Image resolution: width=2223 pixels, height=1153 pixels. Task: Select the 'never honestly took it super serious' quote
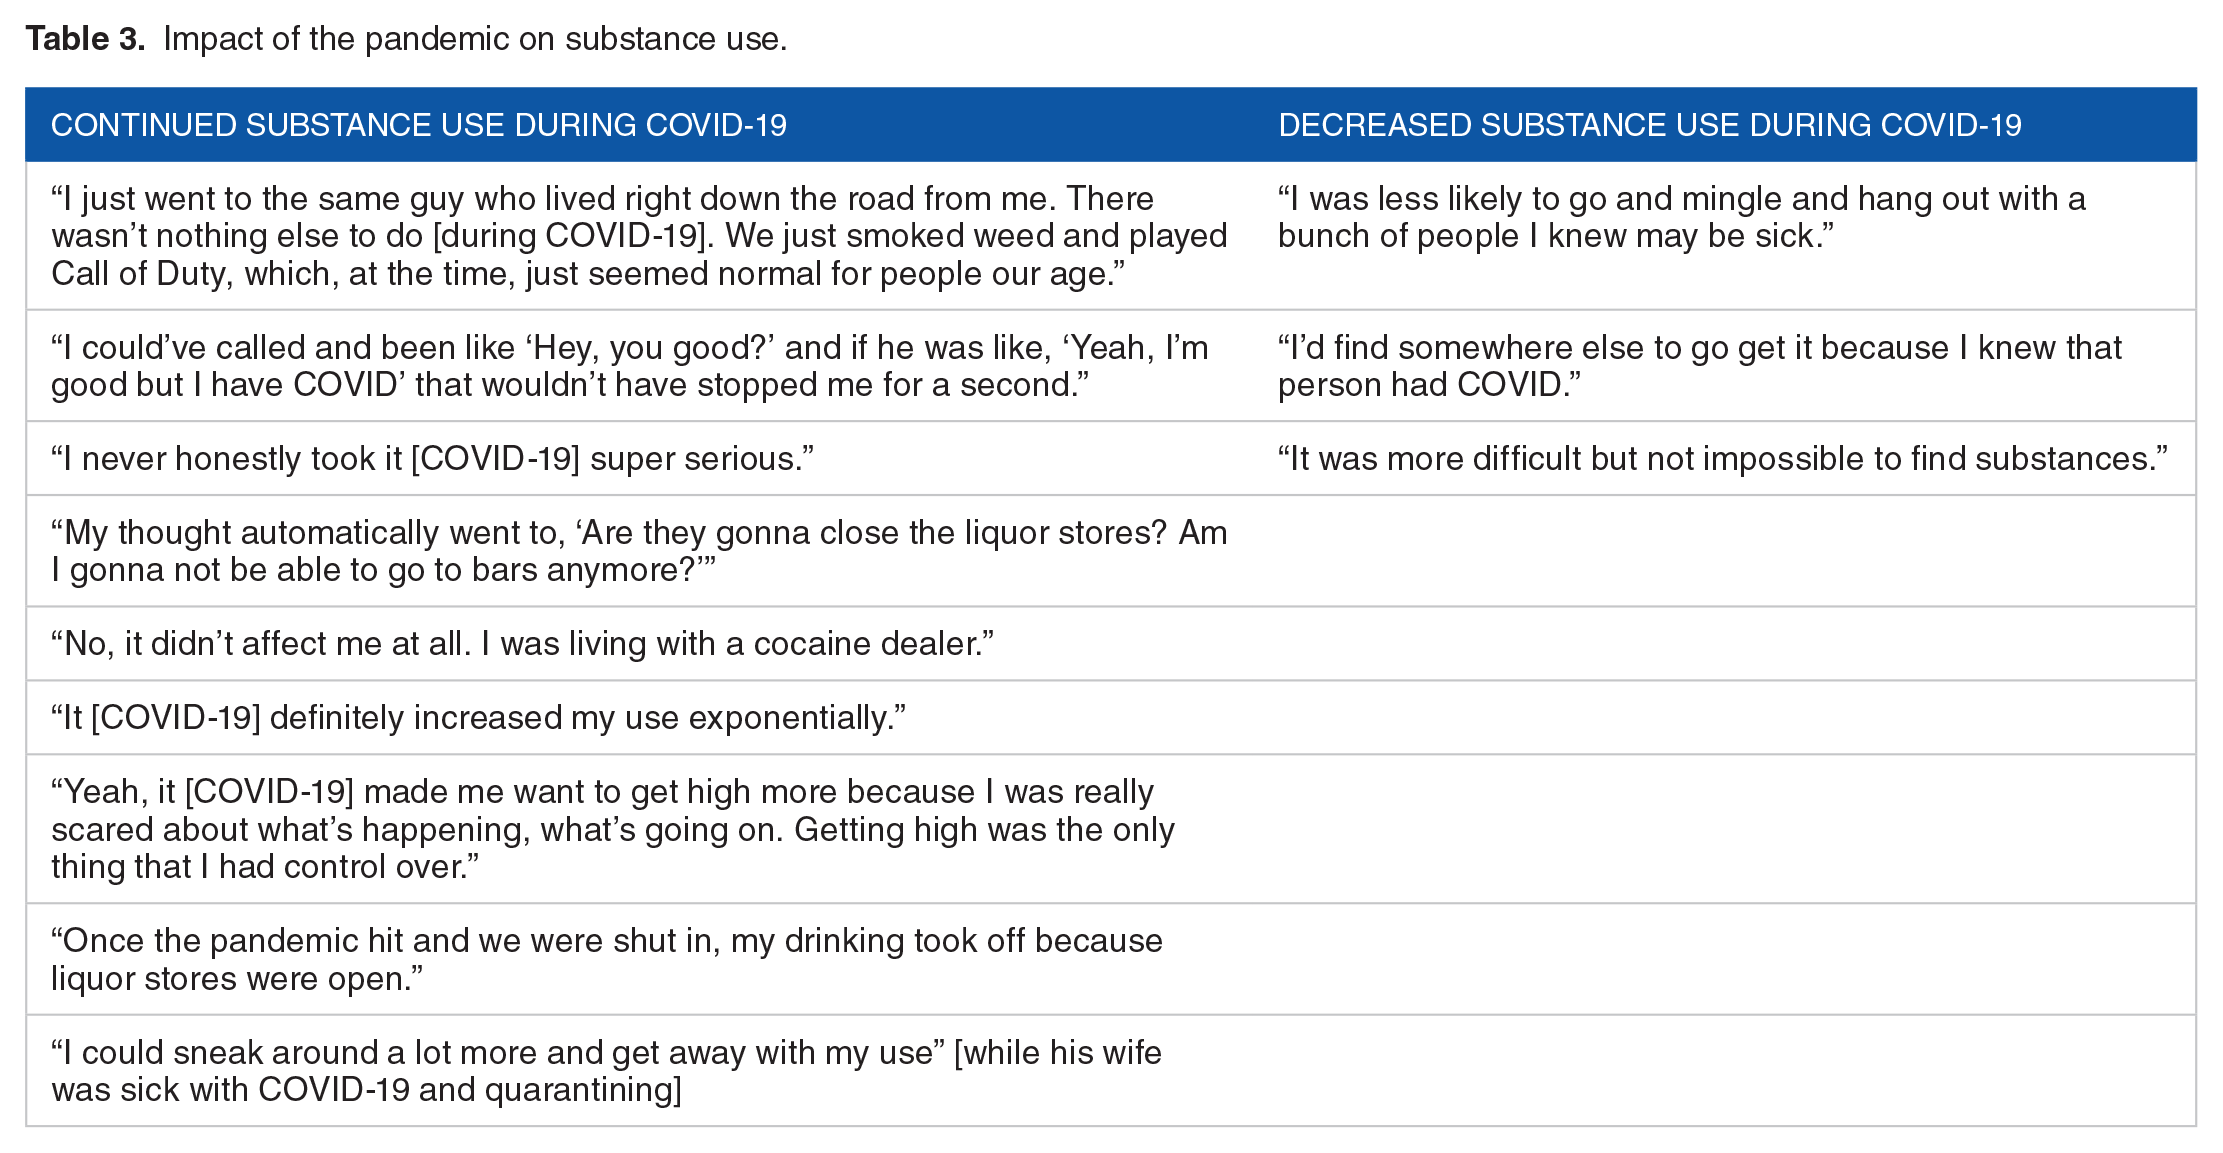pos(432,459)
